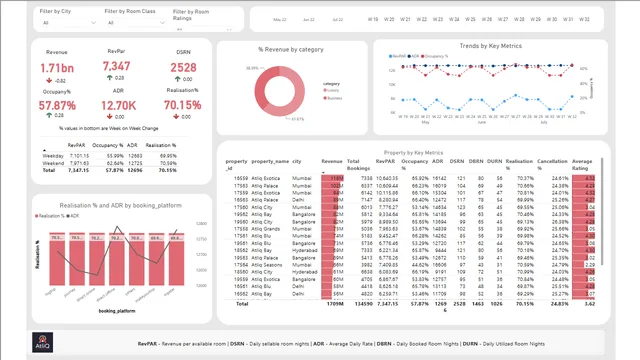The image size is (640, 360).
Task: Select Jun 22 month filter
Action: (309, 20)
